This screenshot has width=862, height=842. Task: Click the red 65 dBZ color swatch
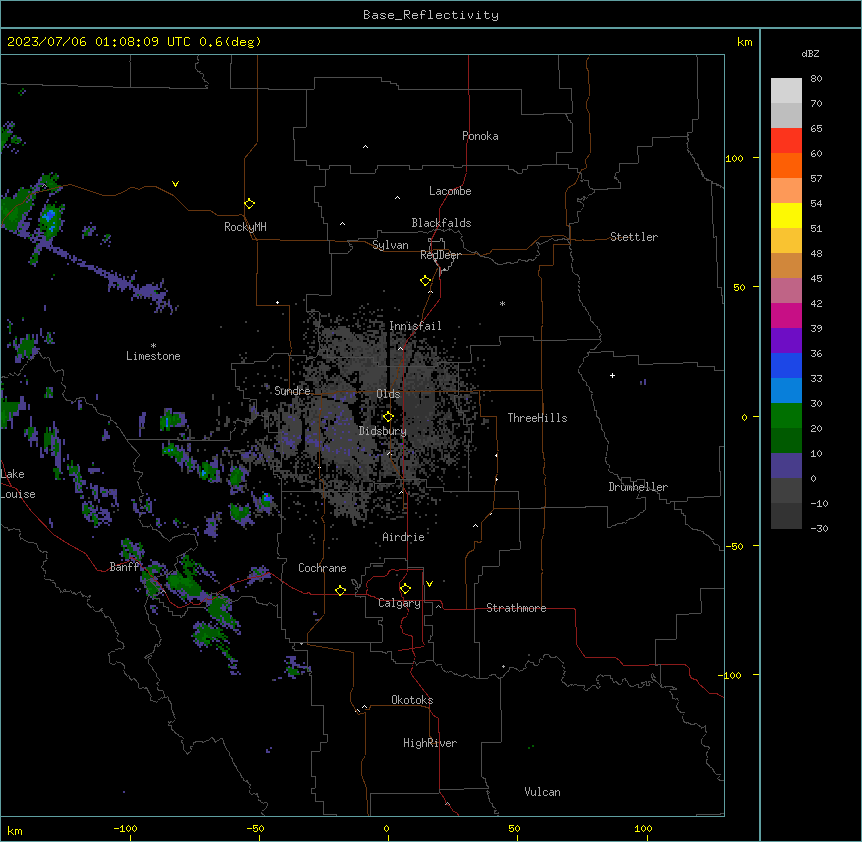786,140
